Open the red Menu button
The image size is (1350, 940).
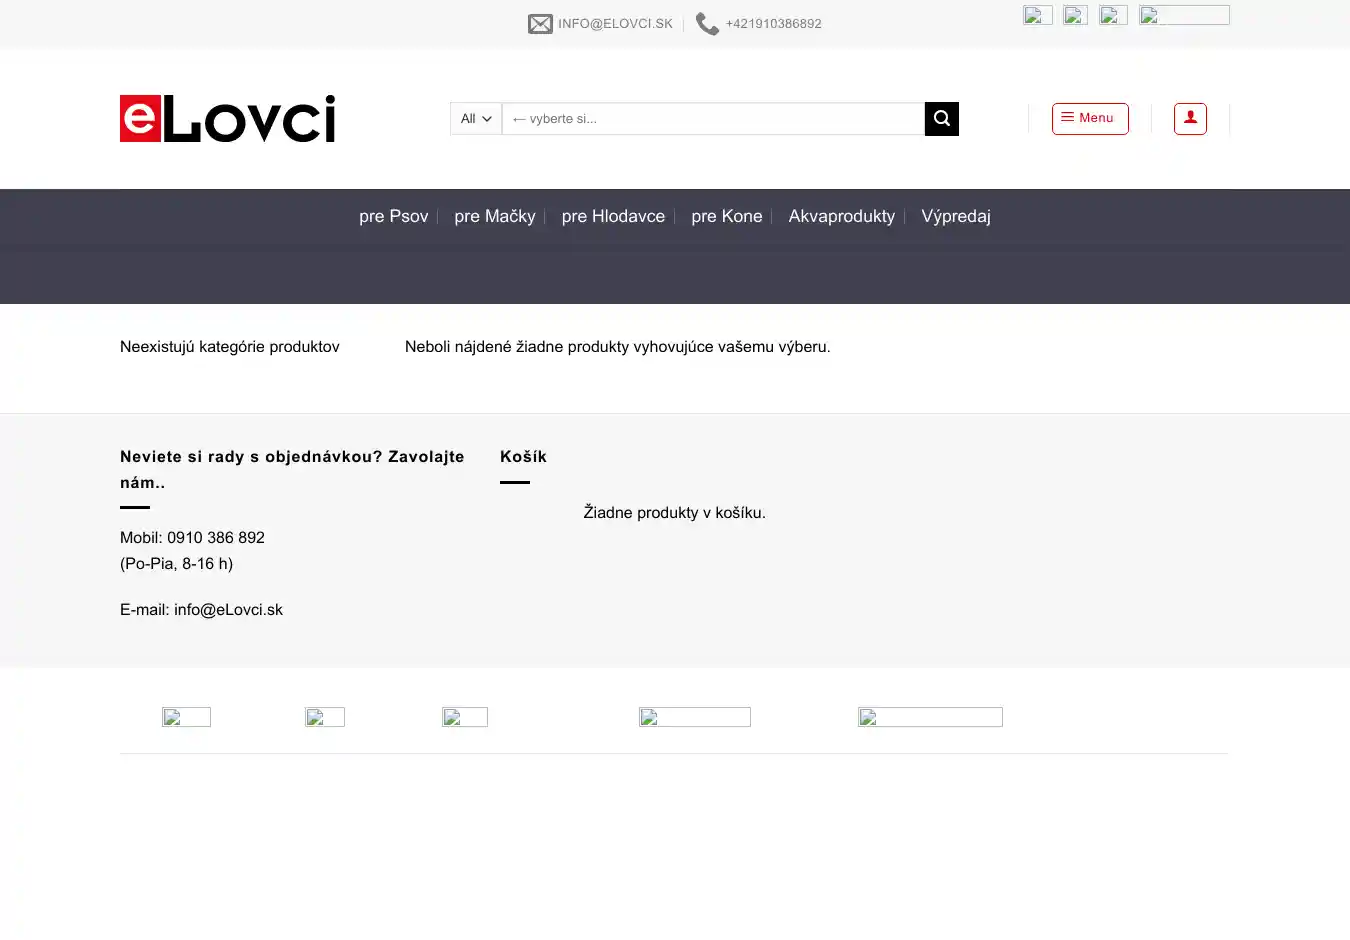(1090, 118)
